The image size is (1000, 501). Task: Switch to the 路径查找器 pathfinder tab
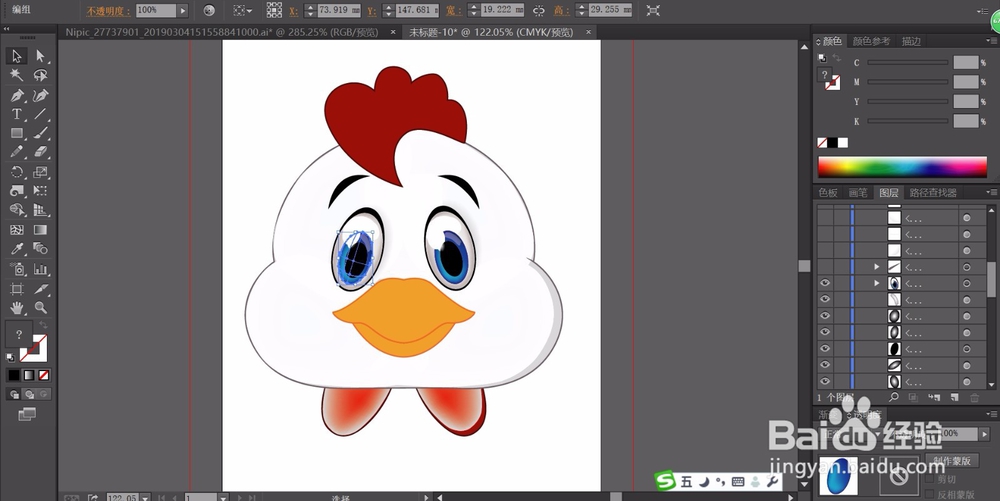pyautogui.click(x=933, y=192)
